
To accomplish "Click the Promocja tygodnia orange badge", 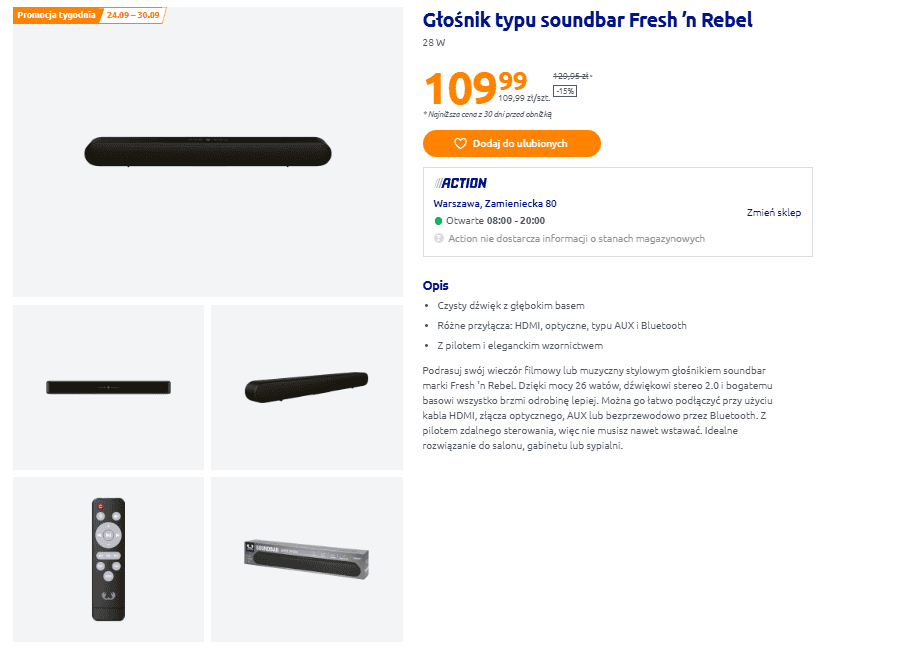I will tap(56, 15).
